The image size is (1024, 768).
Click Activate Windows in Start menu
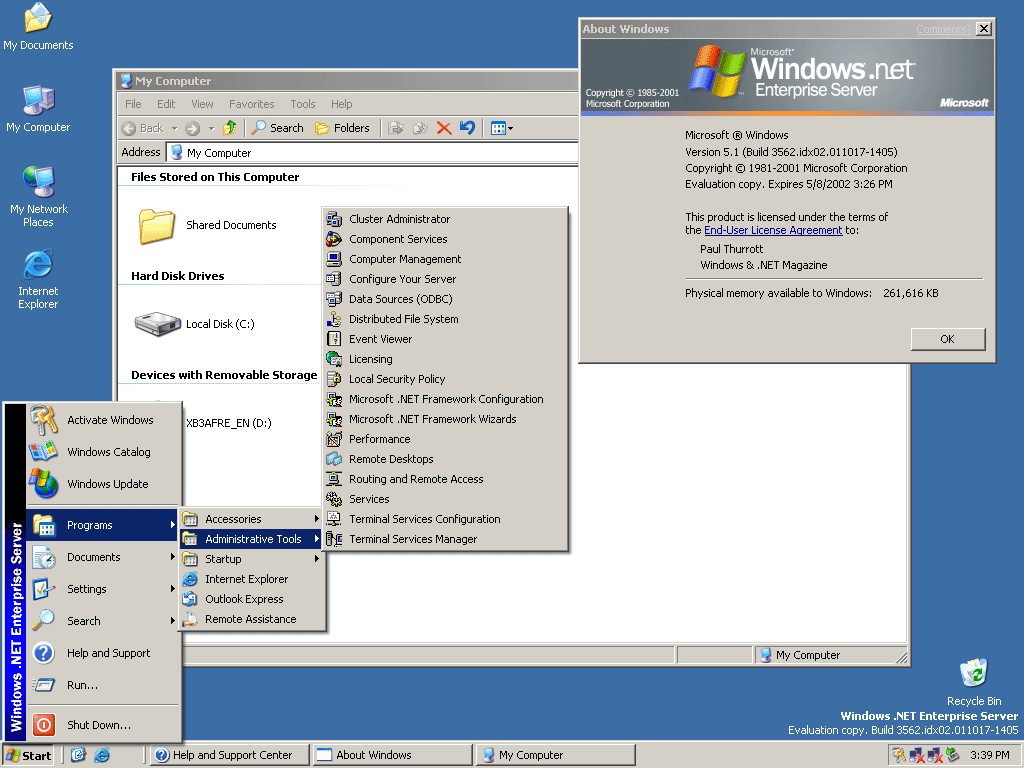[x=103, y=420]
